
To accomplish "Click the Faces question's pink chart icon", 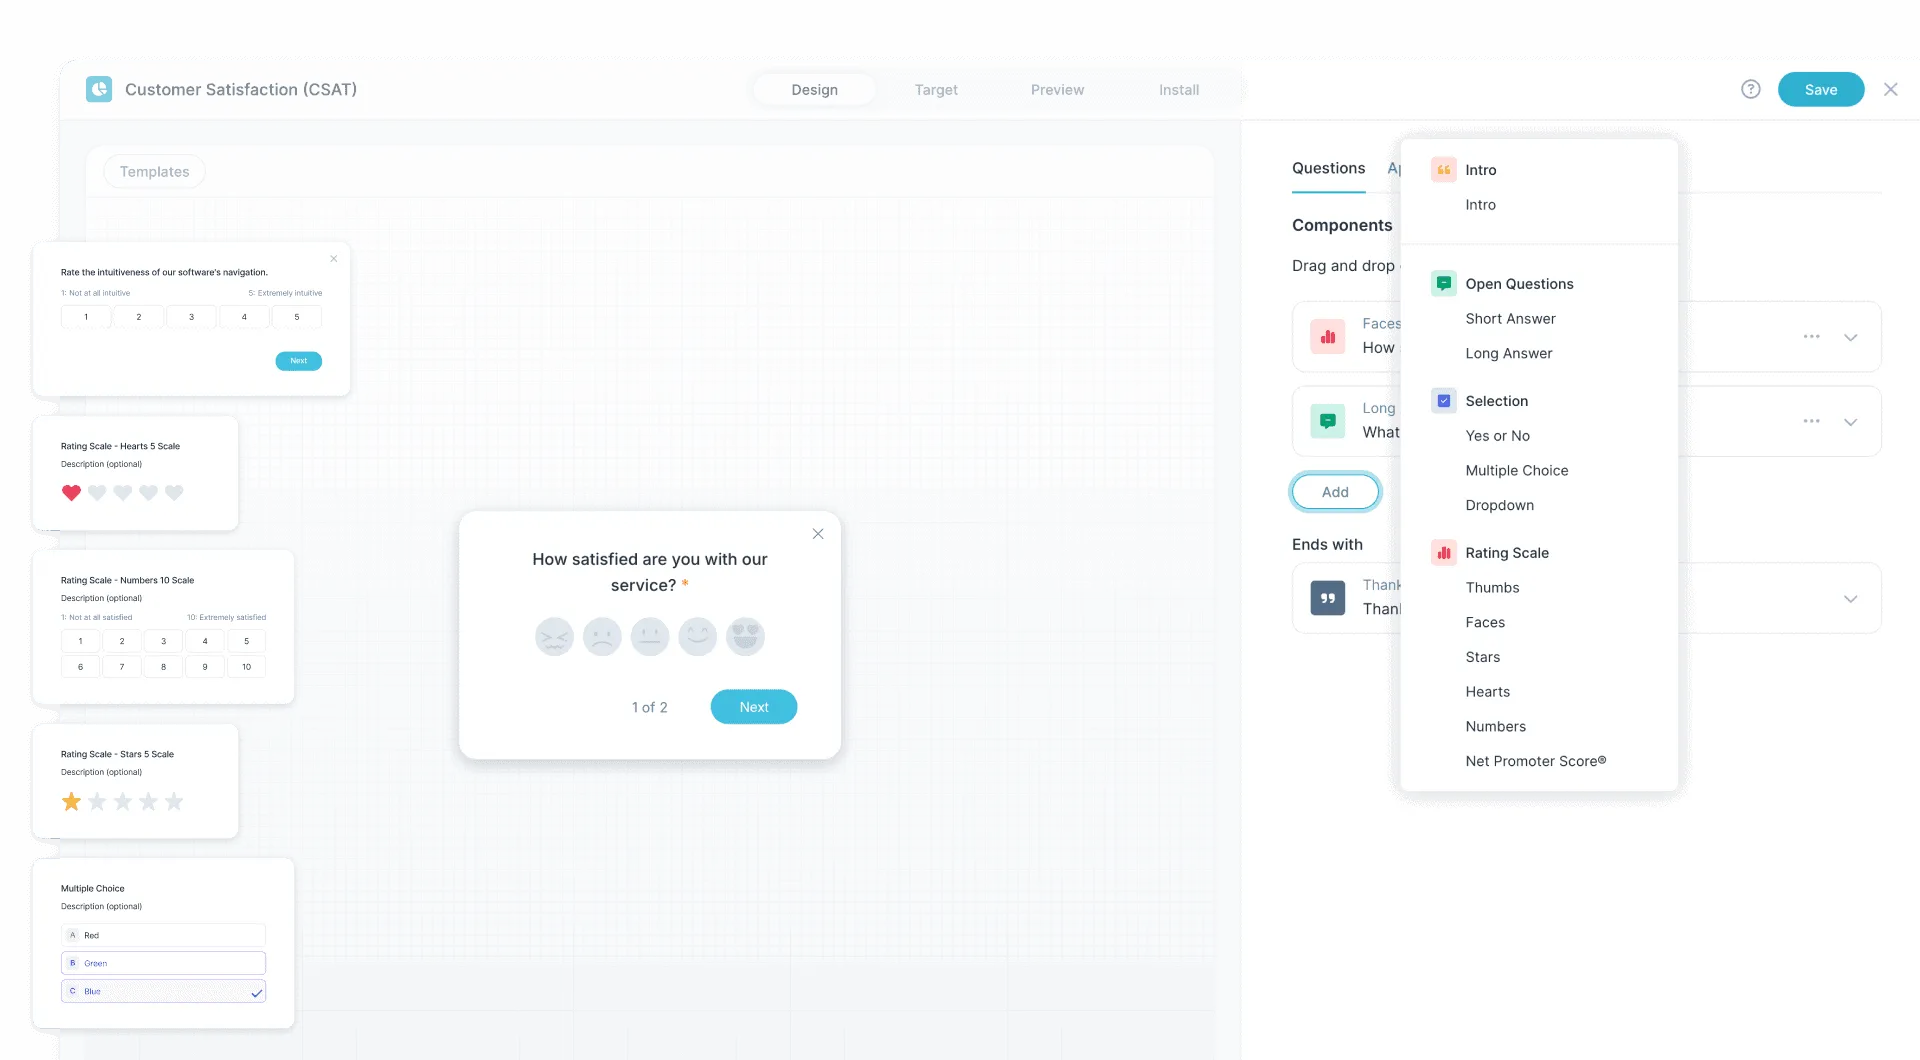I will pos(1327,336).
